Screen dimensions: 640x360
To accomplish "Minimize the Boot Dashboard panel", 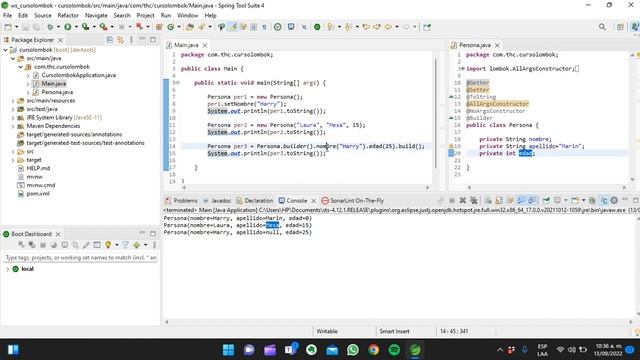I will point(142,234).
